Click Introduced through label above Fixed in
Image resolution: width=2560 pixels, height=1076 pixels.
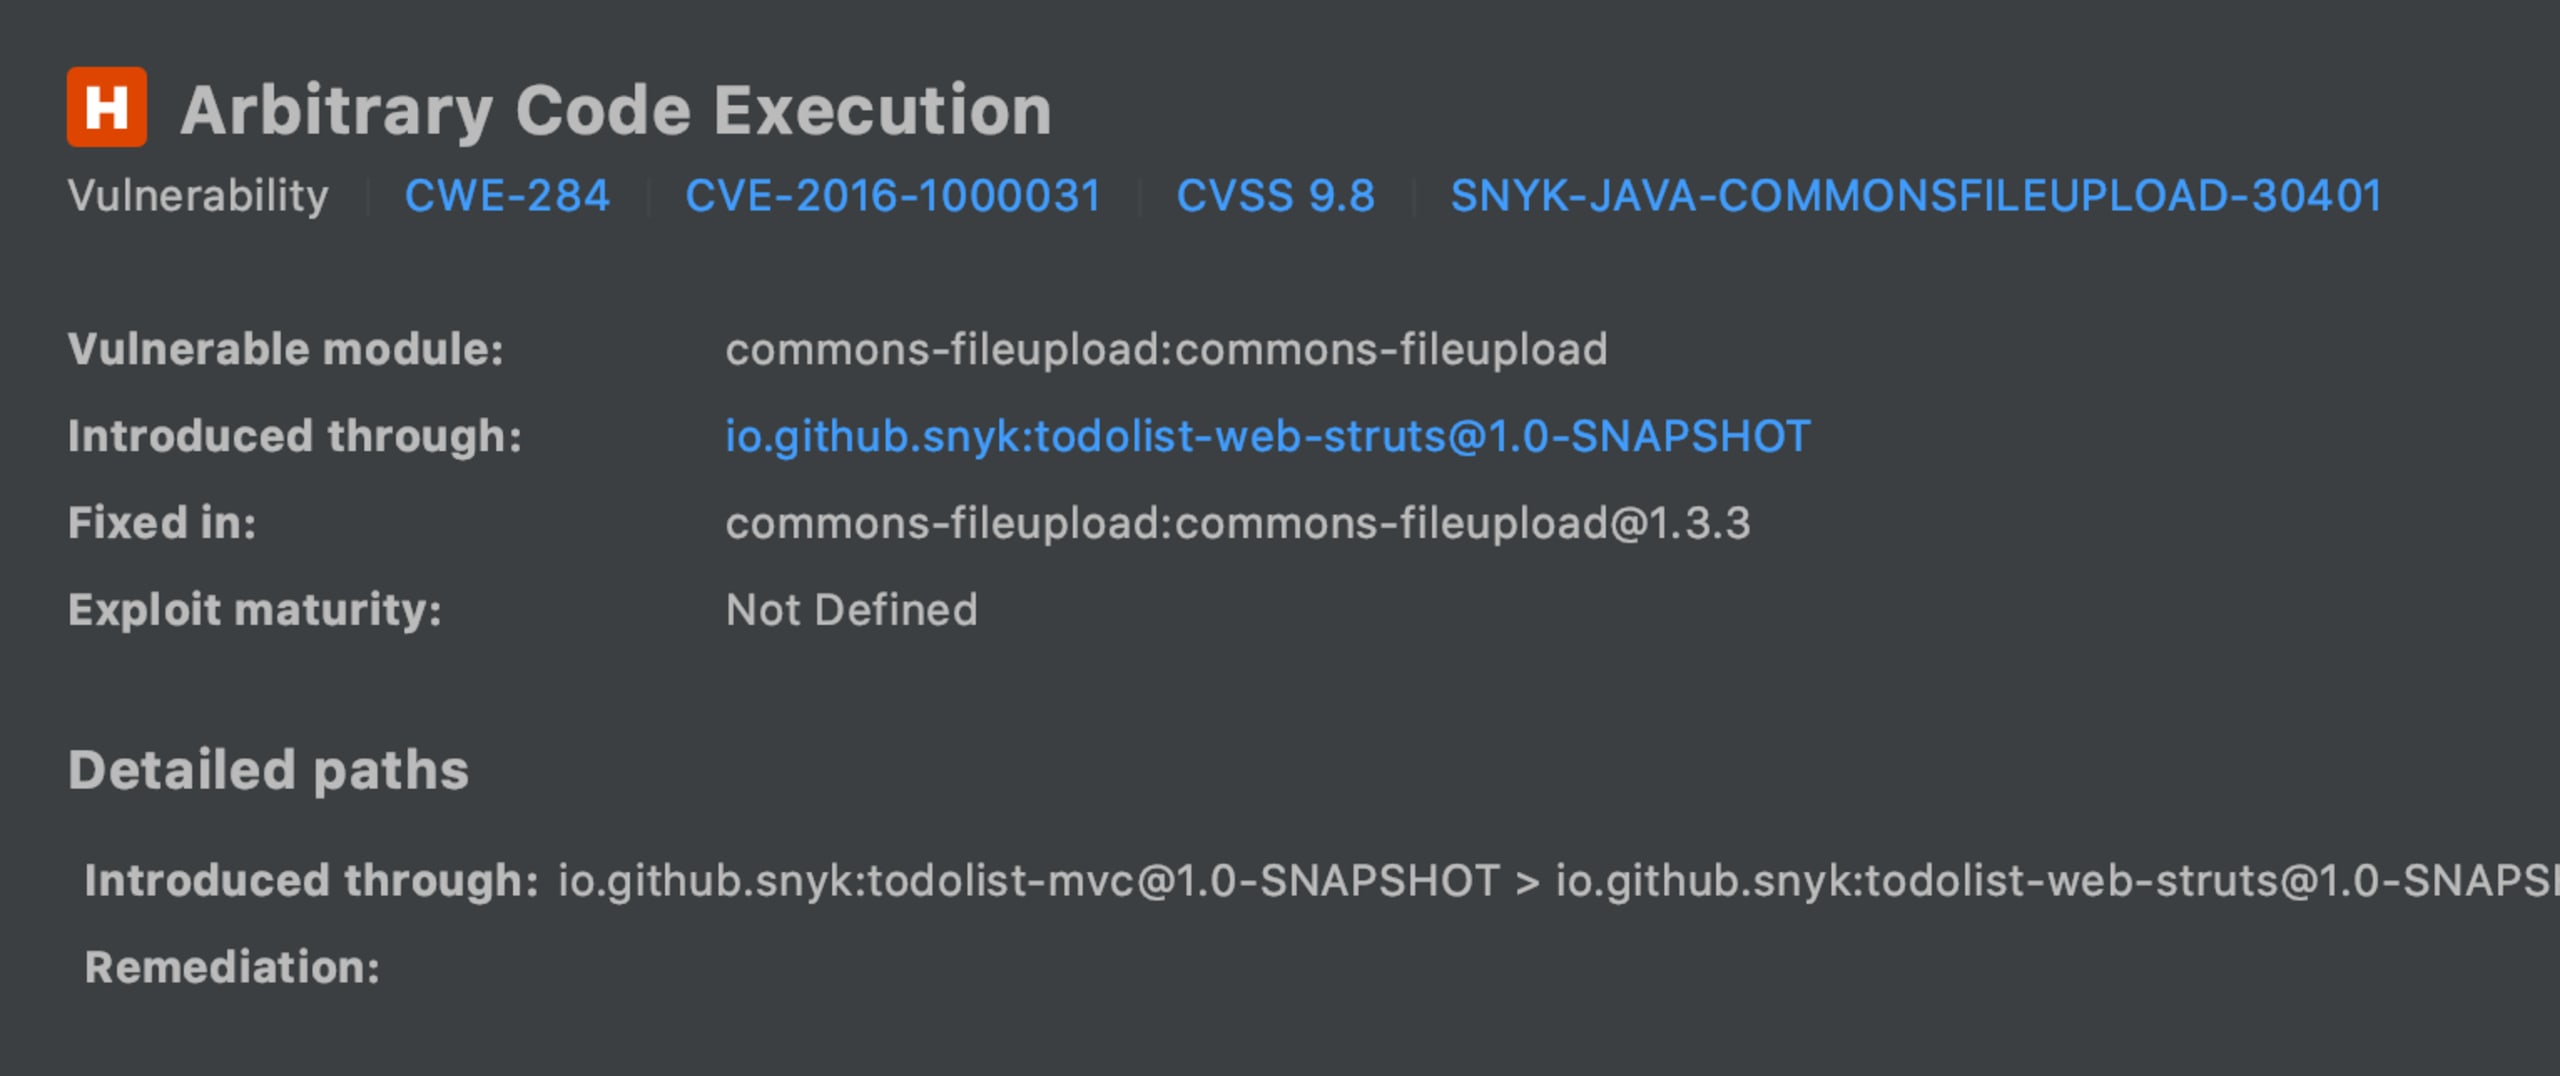point(295,437)
